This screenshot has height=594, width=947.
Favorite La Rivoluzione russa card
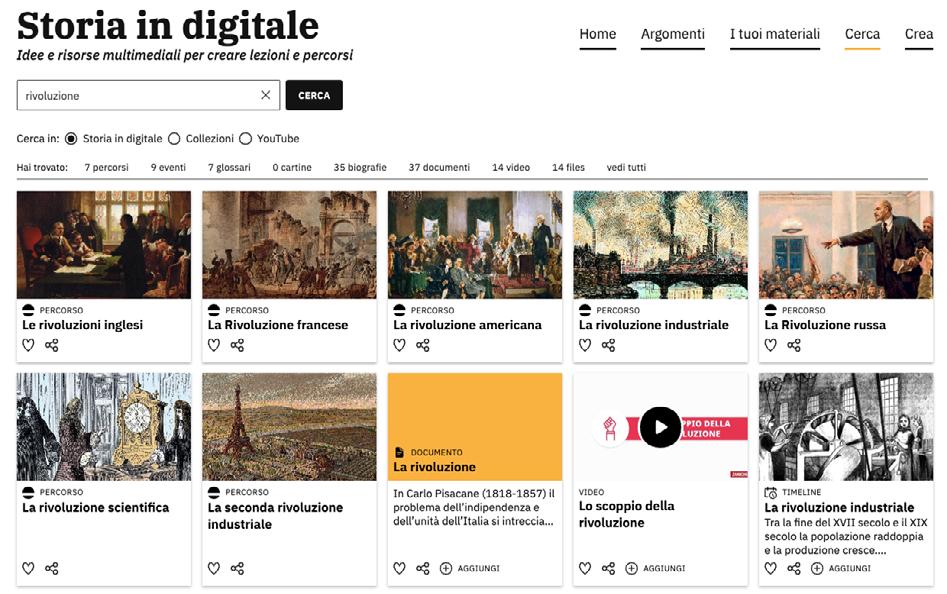(771, 345)
